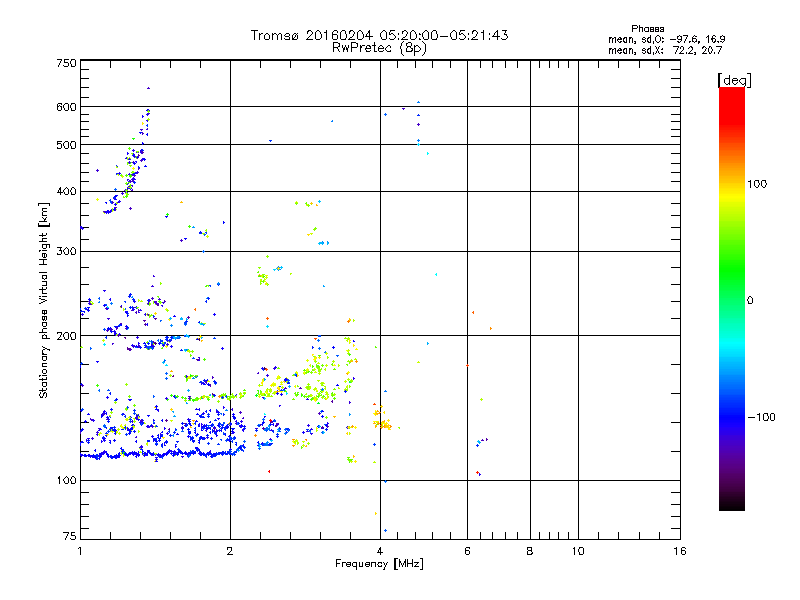Click the colorbar tick label '100'

click(757, 184)
